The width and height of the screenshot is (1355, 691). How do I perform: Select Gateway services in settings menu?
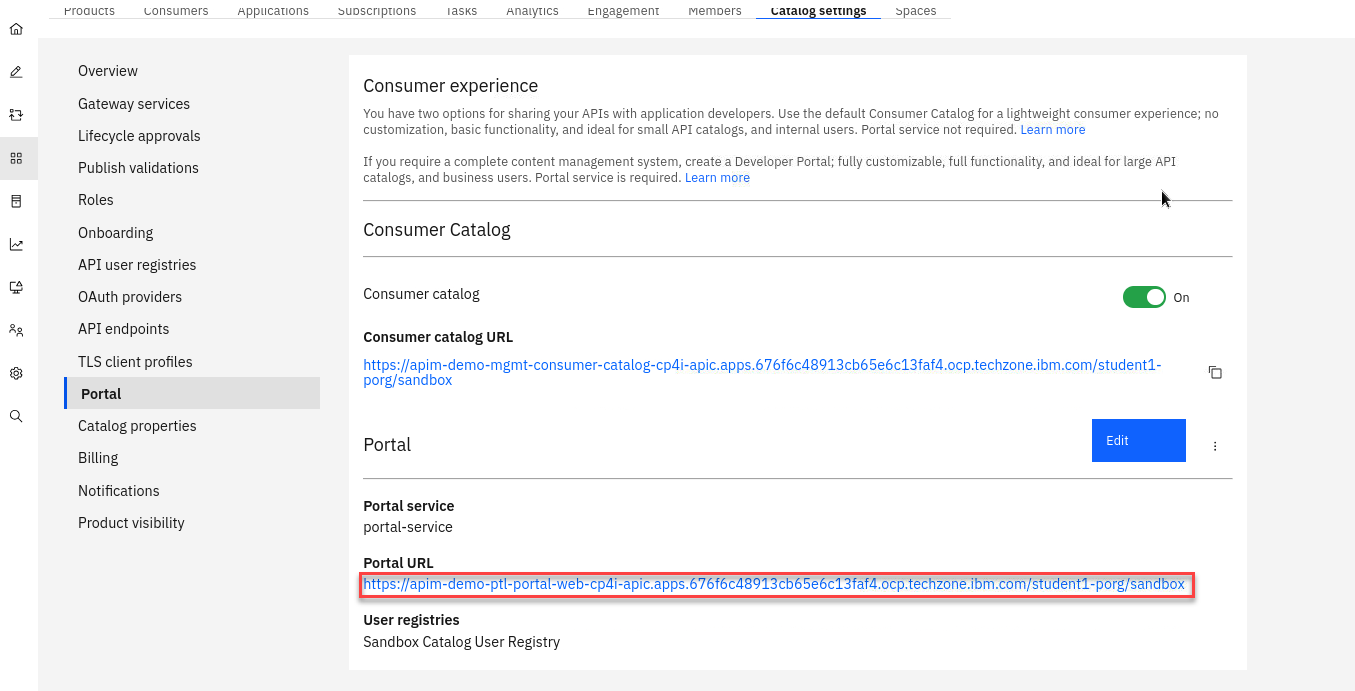pyautogui.click(x=134, y=104)
